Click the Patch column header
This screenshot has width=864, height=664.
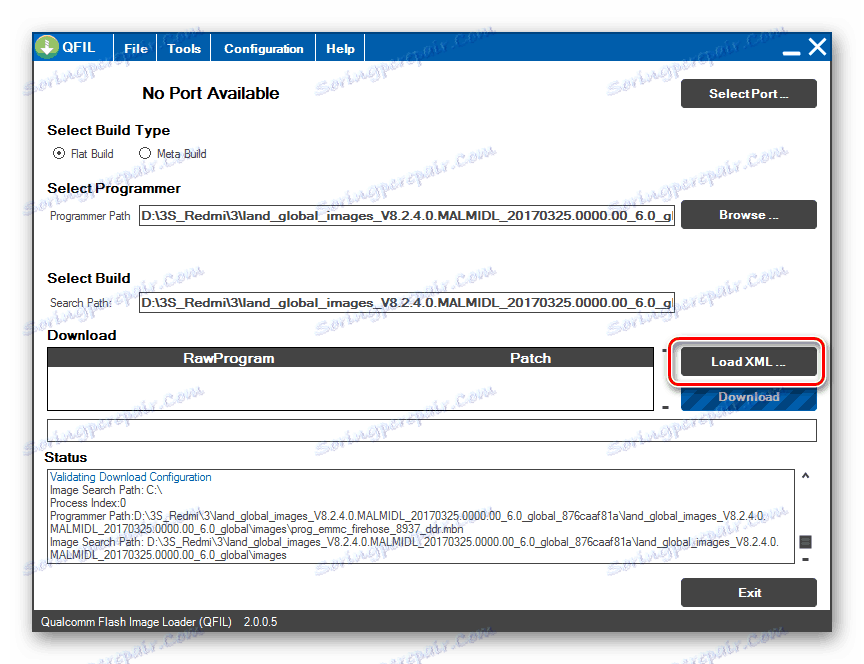pyautogui.click(x=531, y=358)
